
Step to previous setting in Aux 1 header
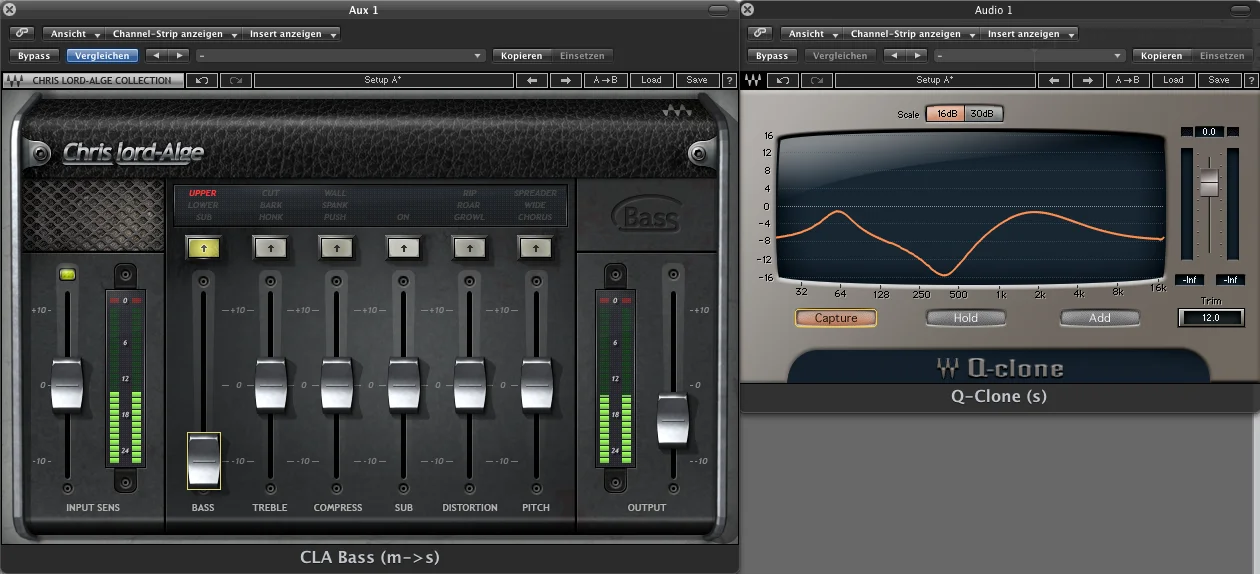tap(156, 56)
